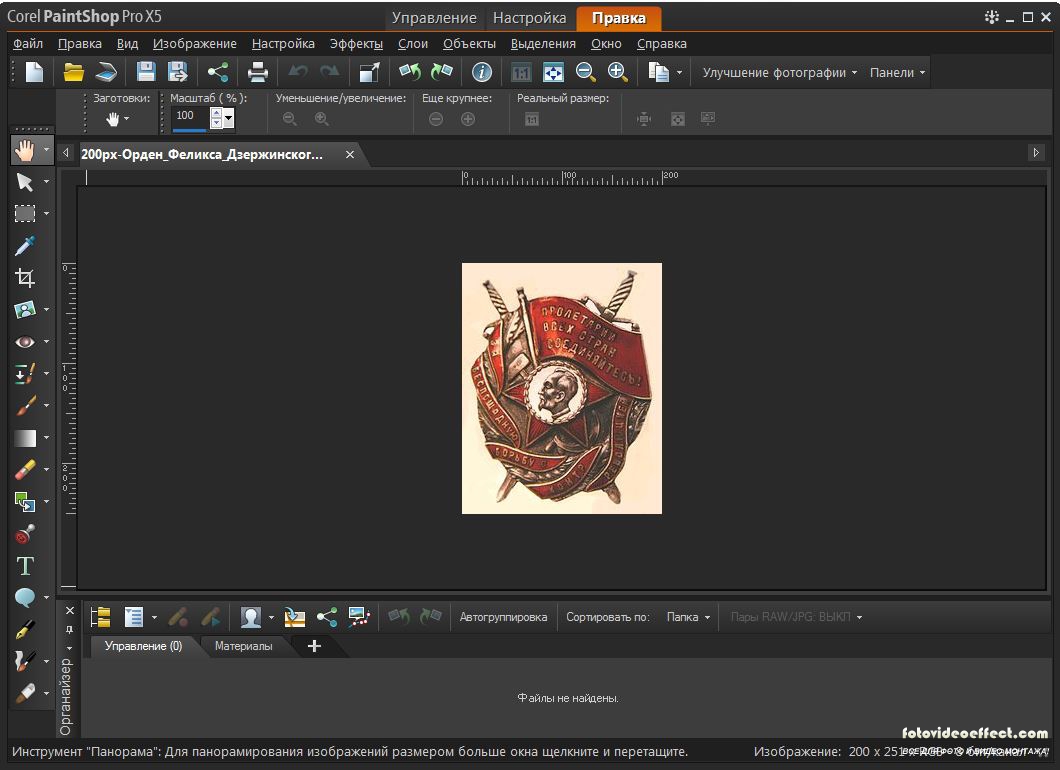This screenshot has width=1060, height=770.
Task: Click the Save As floppy-with-arrow icon
Action: (x=178, y=72)
